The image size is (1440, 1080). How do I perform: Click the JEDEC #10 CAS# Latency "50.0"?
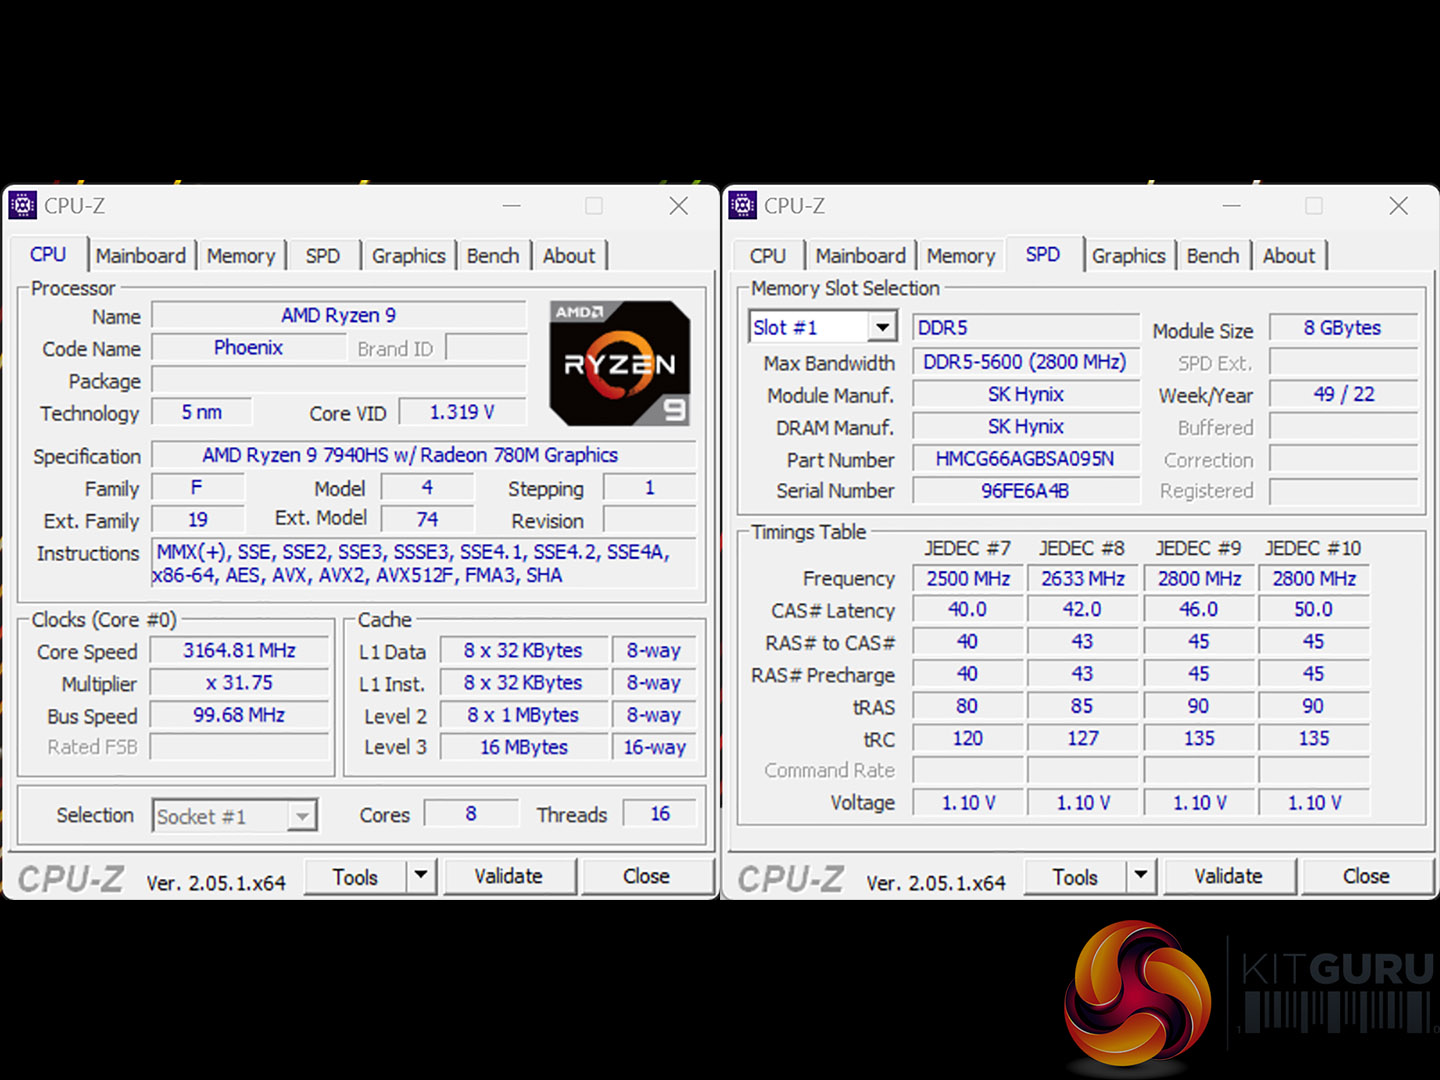pos(1314,610)
